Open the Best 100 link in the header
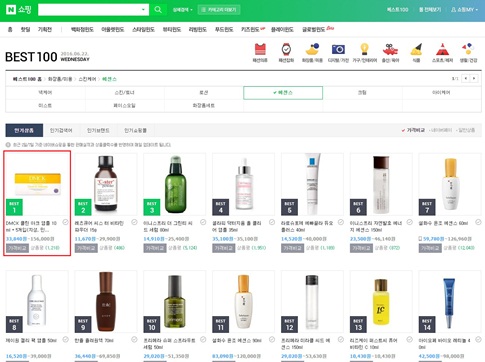The height and width of the screenshot is (362, 485). tap(397, 10)
